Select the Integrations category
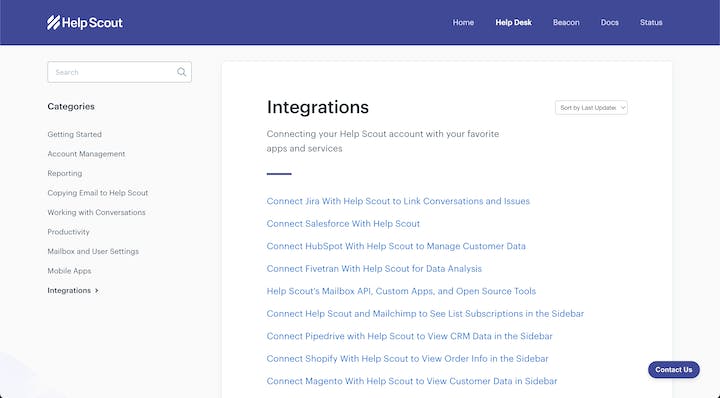Viewport: 720px width, 398px height. [69, 291]
